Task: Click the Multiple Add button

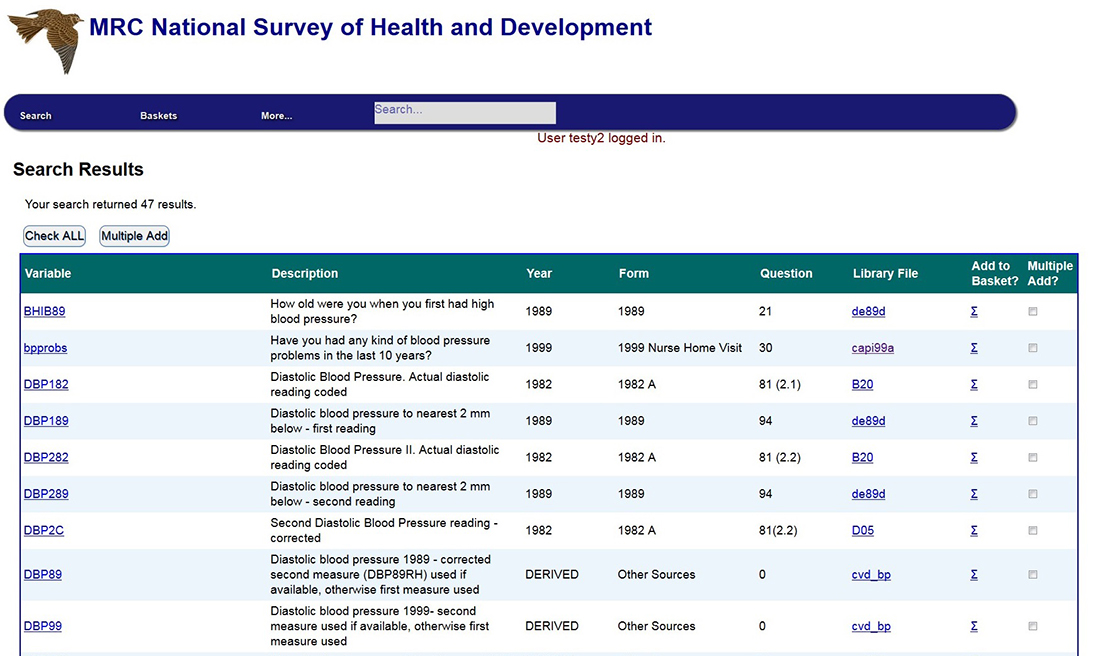Action: [x=134, y=236]
